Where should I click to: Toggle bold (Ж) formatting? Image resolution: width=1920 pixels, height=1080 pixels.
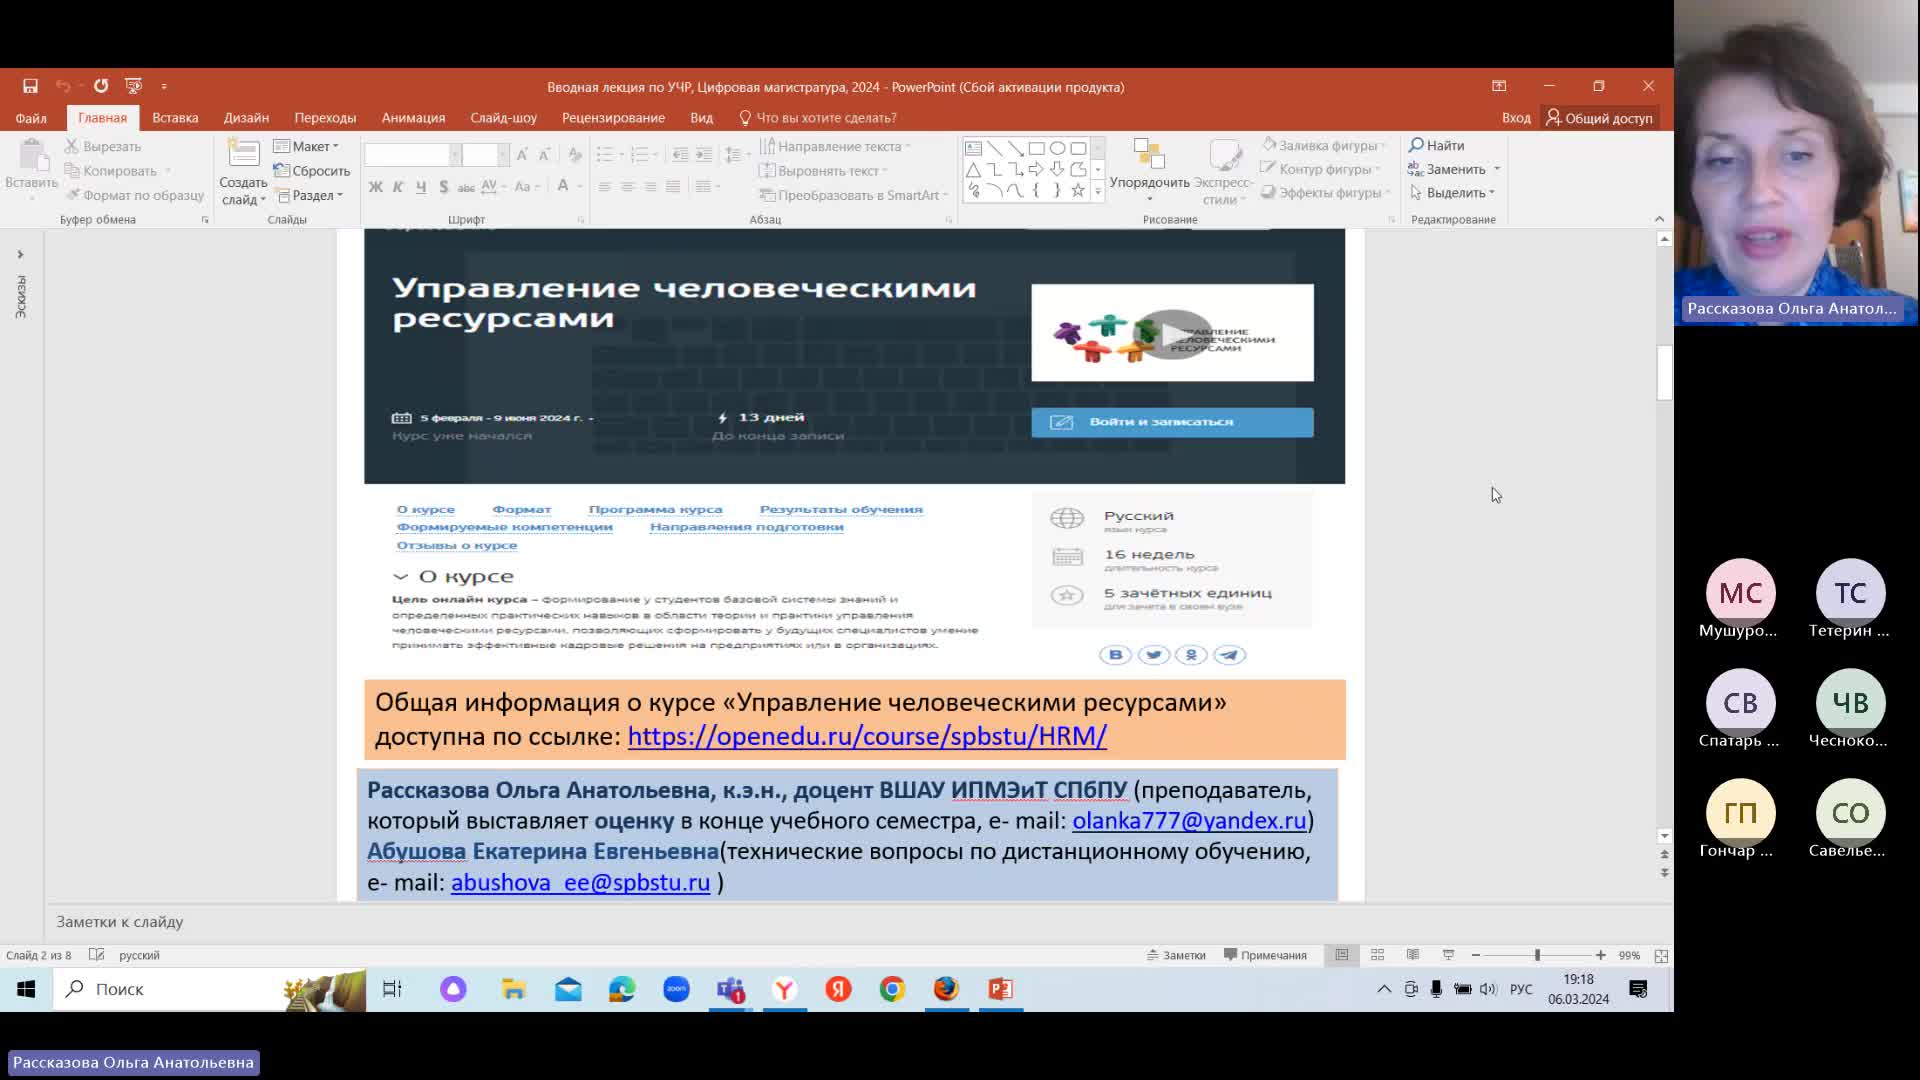tap(376, 186)
